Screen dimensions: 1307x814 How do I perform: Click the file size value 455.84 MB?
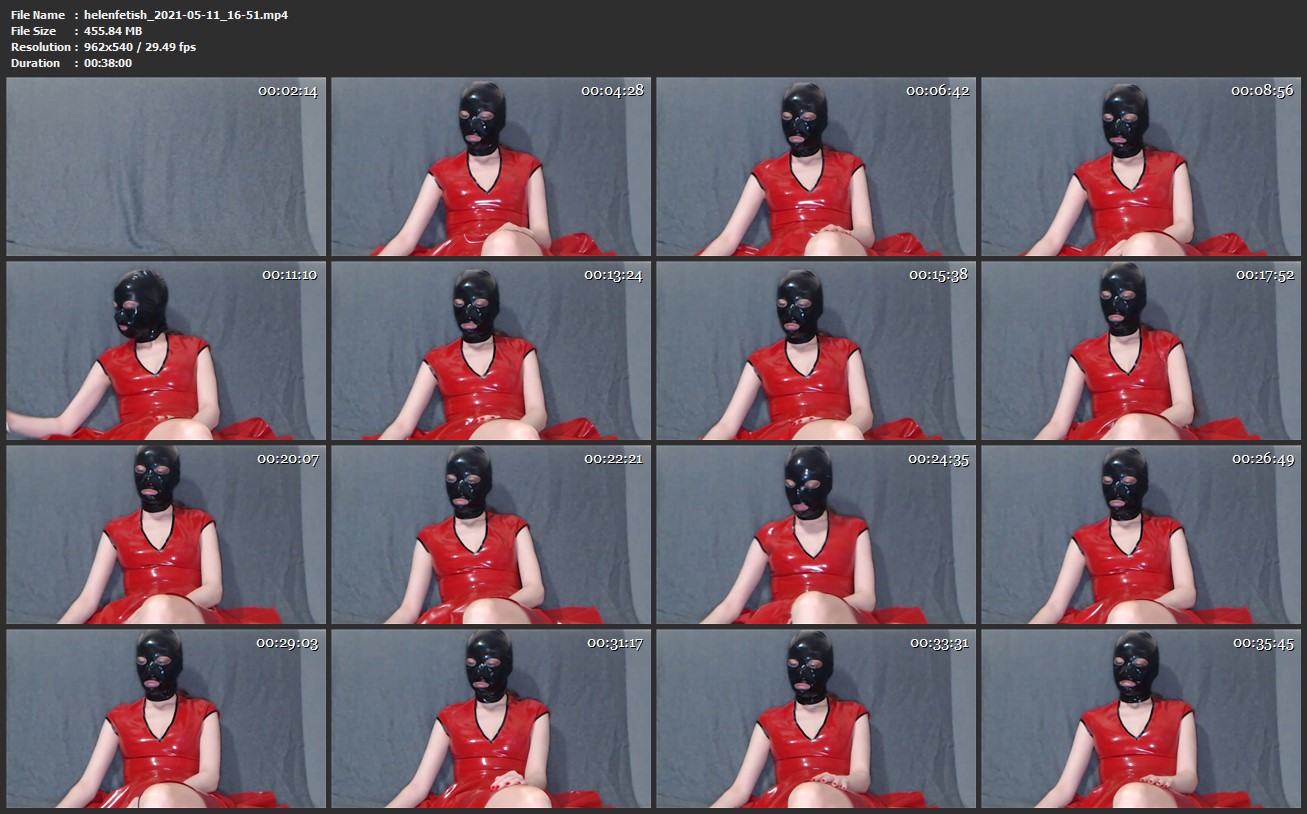click(x=113, y=31)
